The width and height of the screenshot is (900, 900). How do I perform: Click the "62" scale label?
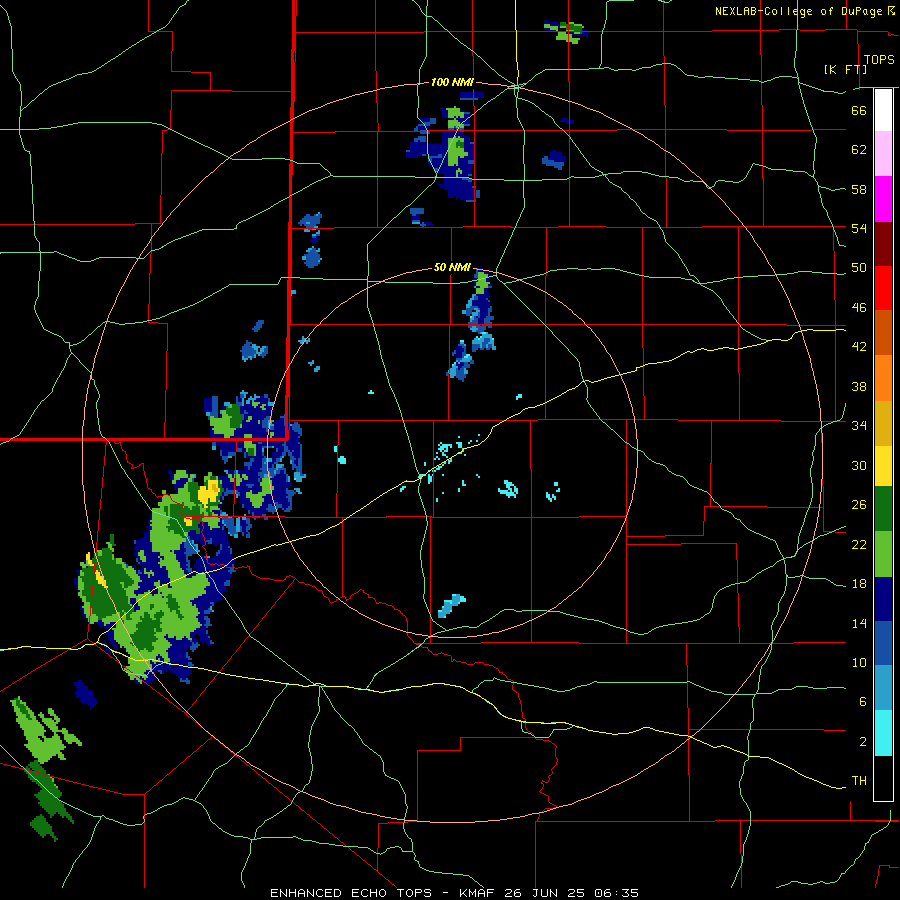[x=859, y=150]
